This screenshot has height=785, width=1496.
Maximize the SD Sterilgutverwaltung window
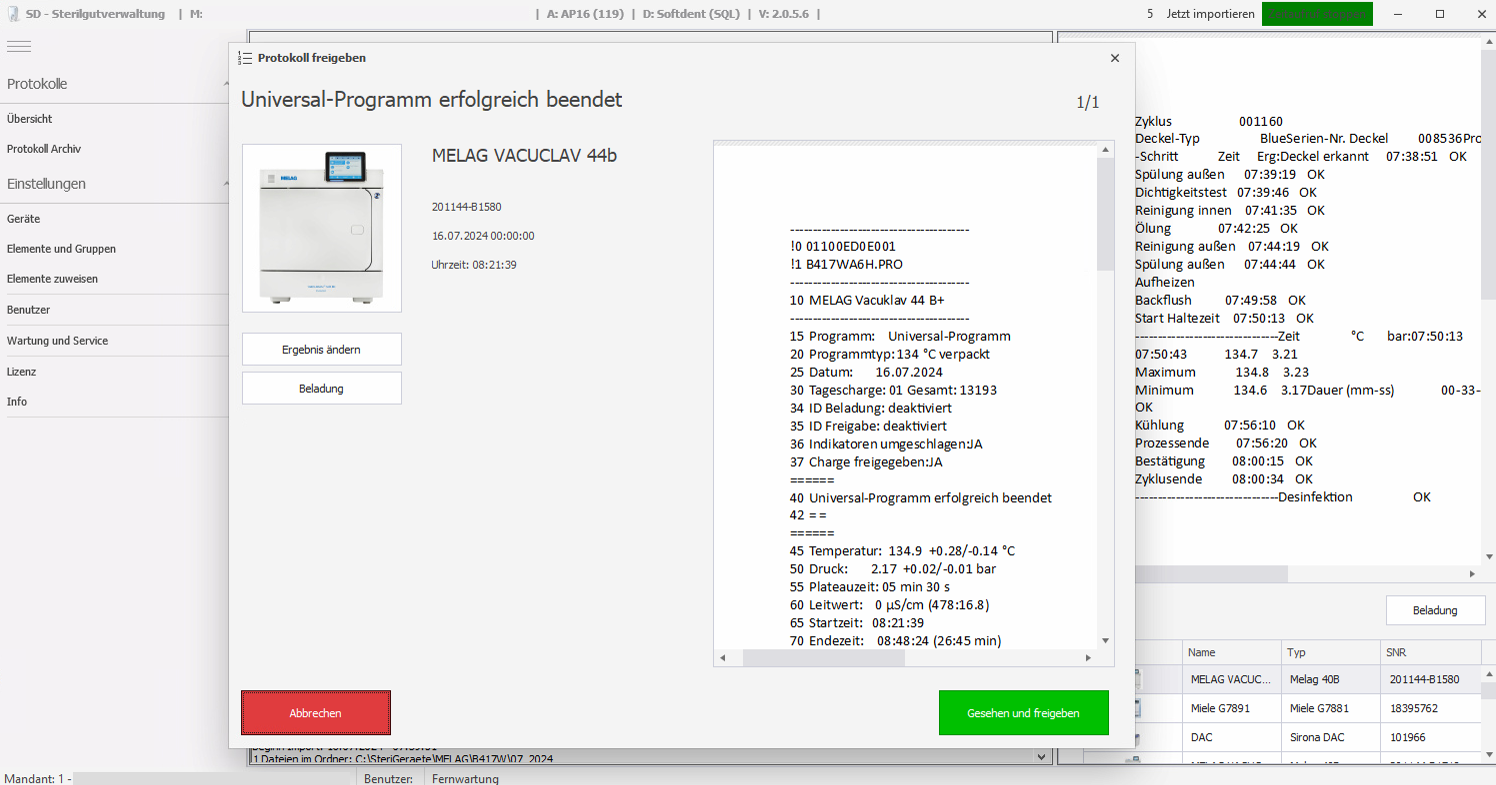coord(1440,14)
